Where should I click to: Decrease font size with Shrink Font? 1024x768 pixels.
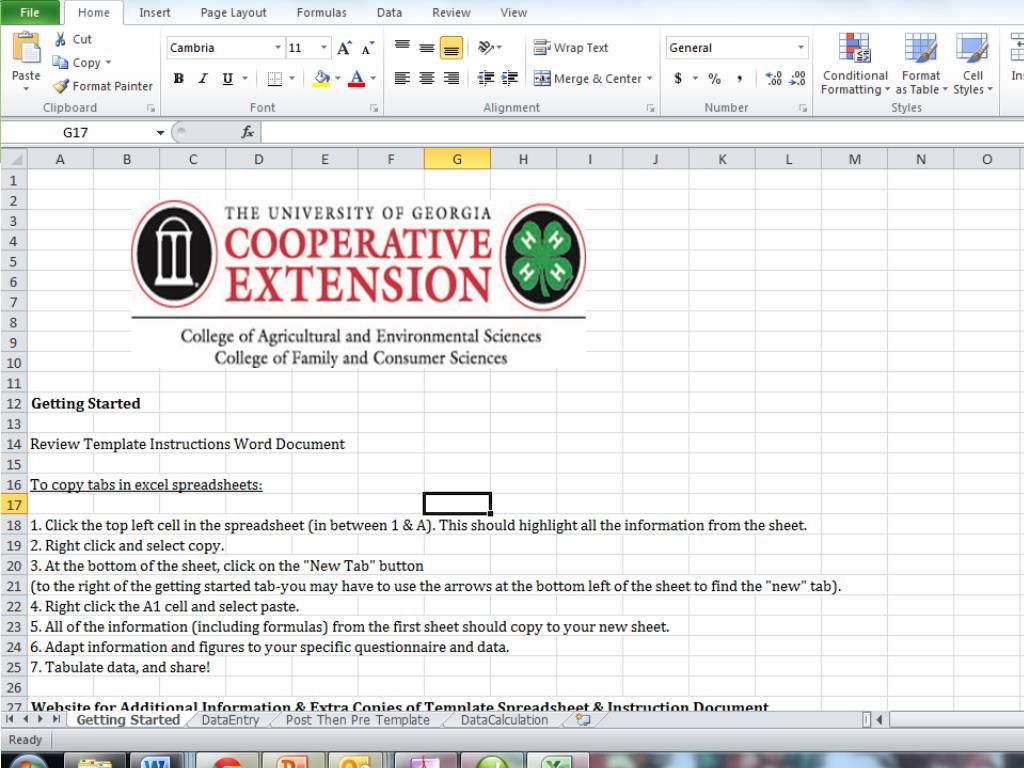(368, 48)
